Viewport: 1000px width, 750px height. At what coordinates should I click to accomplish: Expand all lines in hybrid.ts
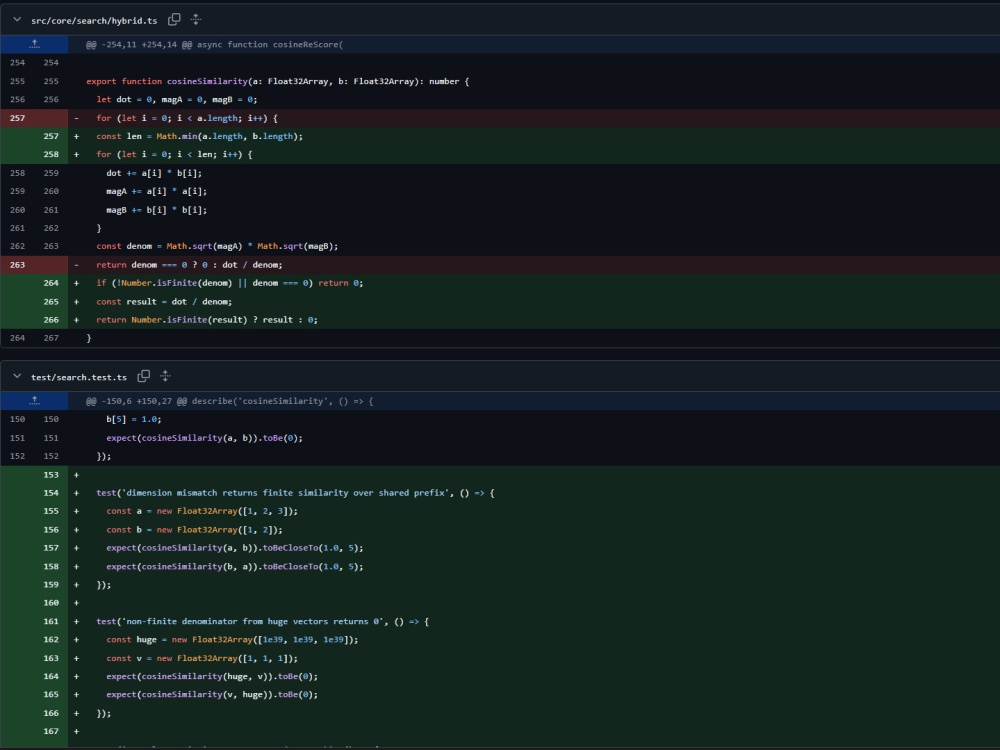tap(196, 20)
